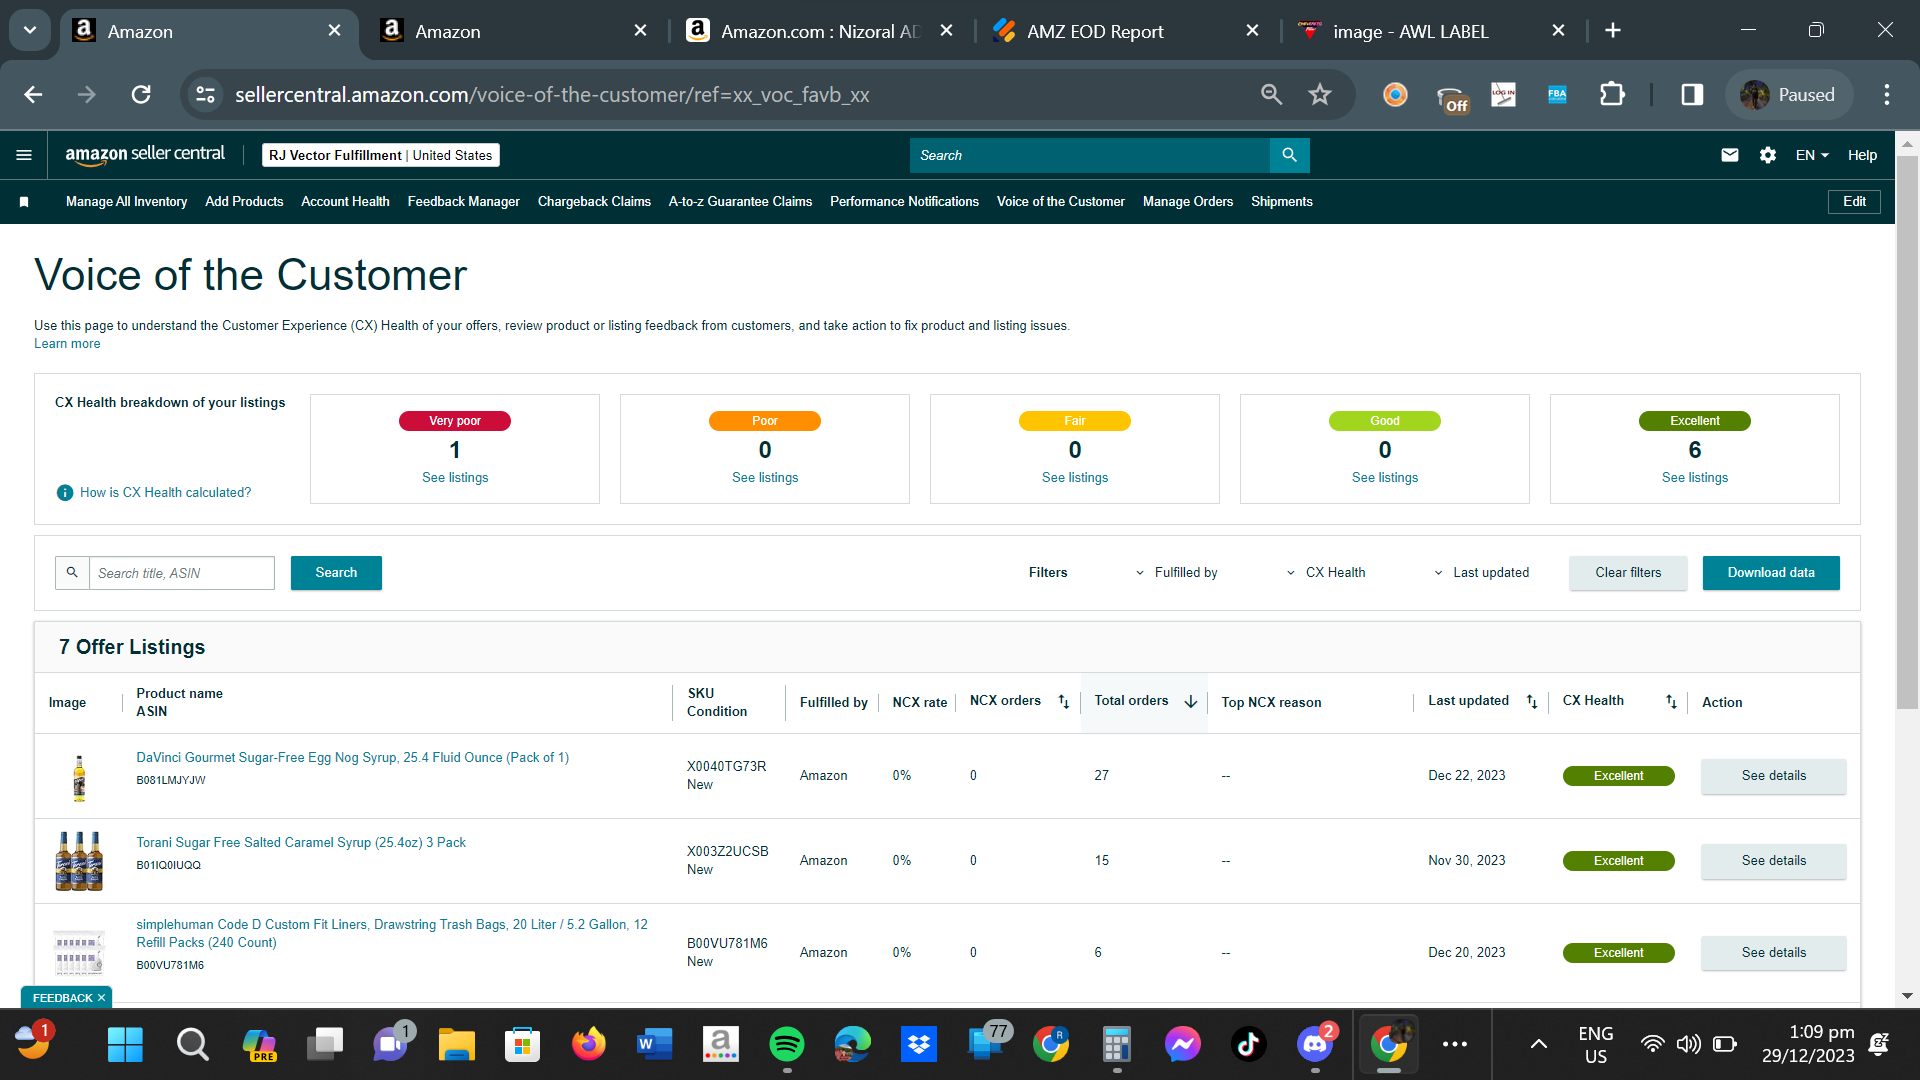Screen dimensions: 1920x1080
Task: Open the FBA extension icon
Action: click(1557, 95)
